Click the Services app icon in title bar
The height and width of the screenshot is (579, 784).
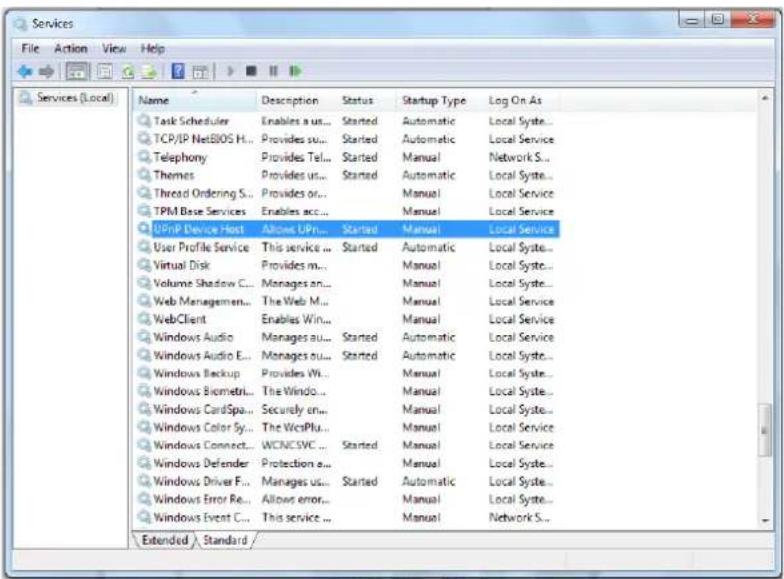[21, 24]
